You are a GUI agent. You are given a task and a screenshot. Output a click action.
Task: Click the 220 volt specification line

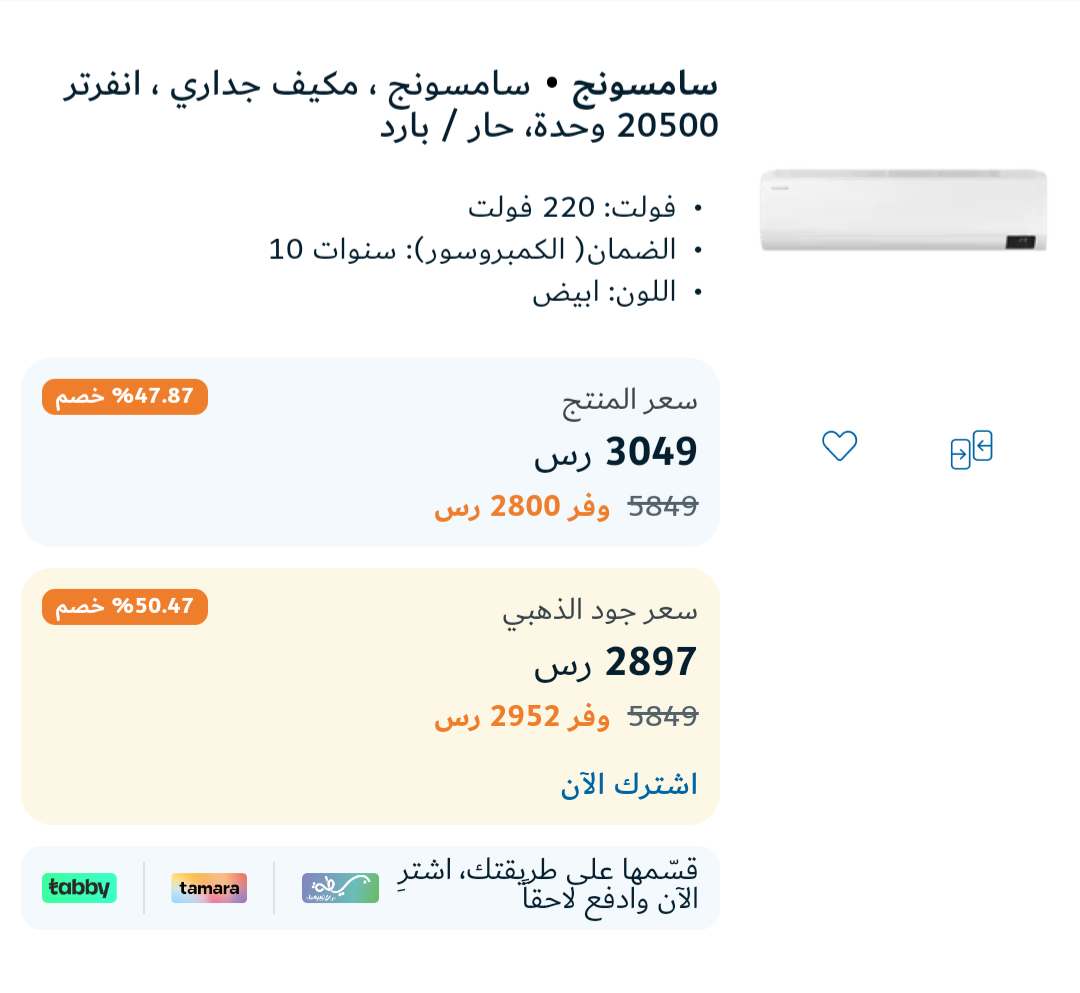(x=572, y=207)
